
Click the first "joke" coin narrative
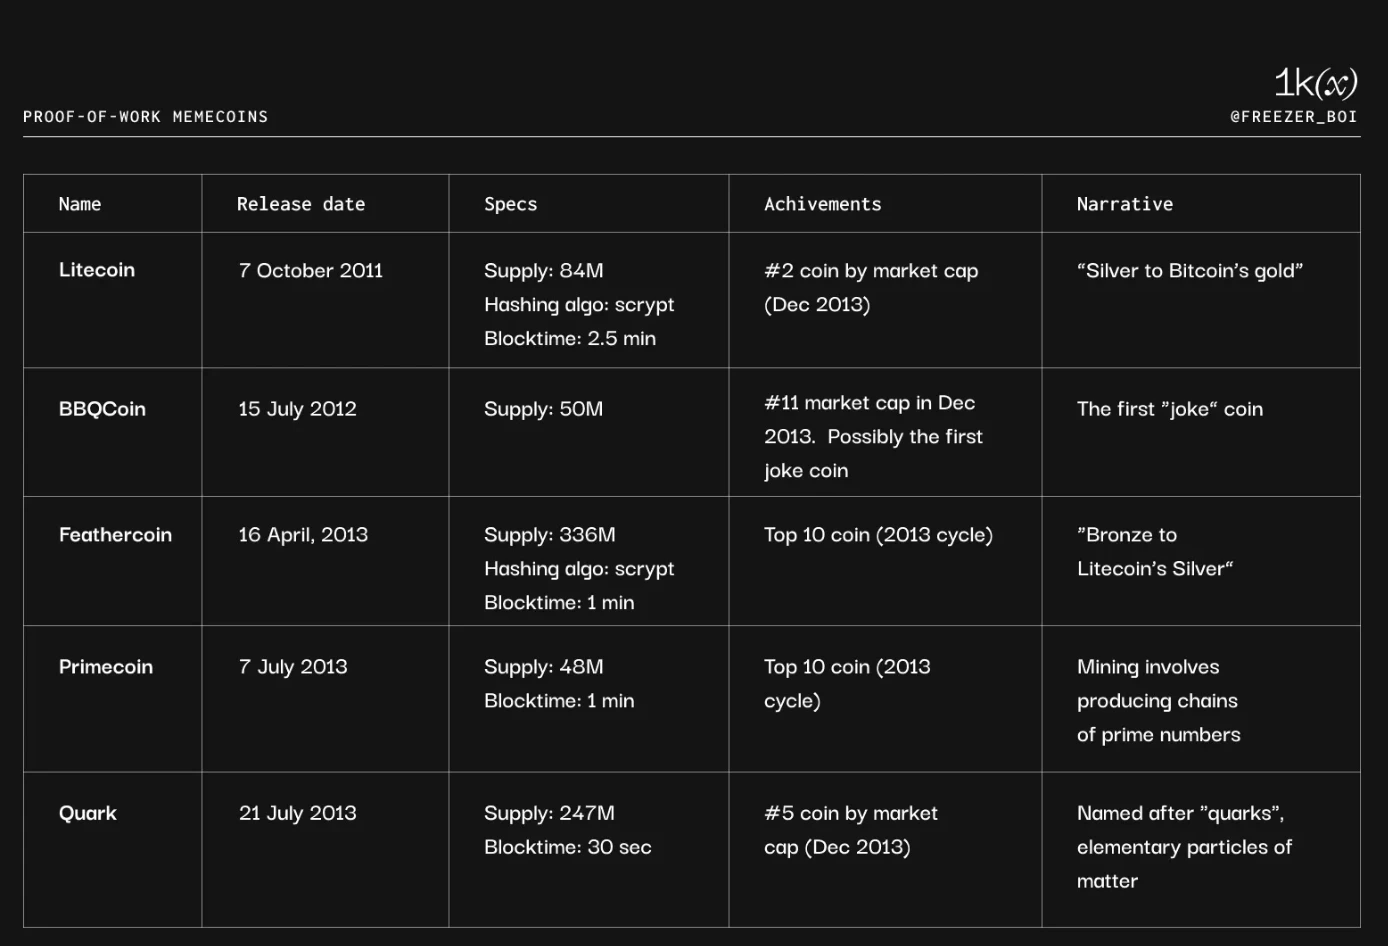[1169, 409]
